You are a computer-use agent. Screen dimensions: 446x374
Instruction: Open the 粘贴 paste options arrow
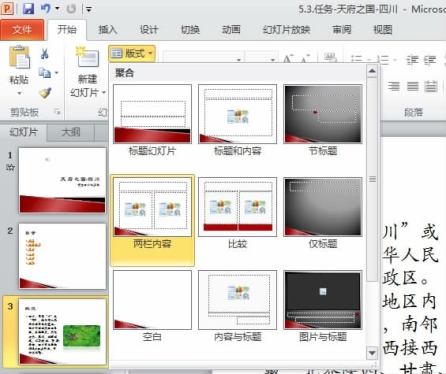pos(19,93)
